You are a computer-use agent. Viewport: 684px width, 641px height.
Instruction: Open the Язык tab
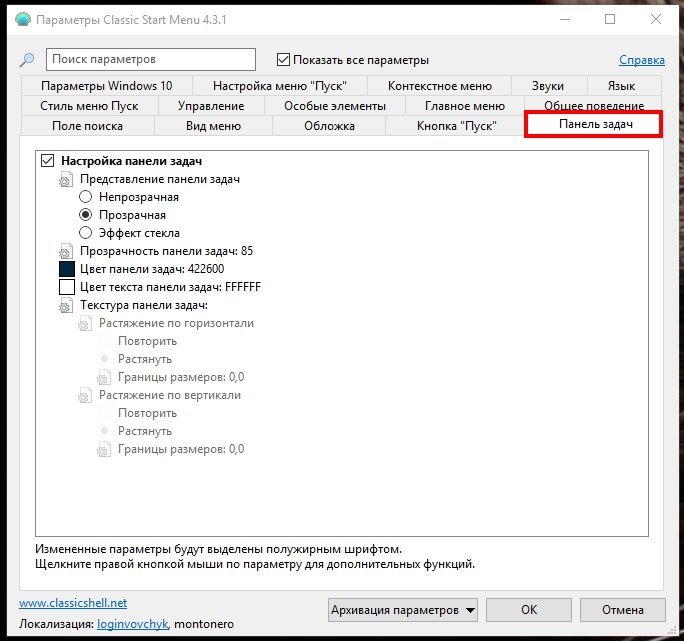point(622,86)
